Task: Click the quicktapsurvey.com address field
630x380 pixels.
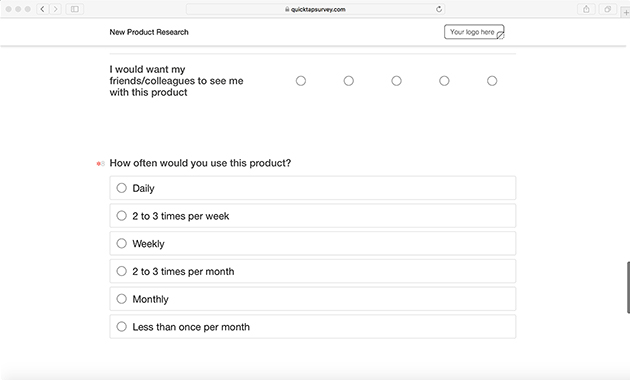Action: 315,9
